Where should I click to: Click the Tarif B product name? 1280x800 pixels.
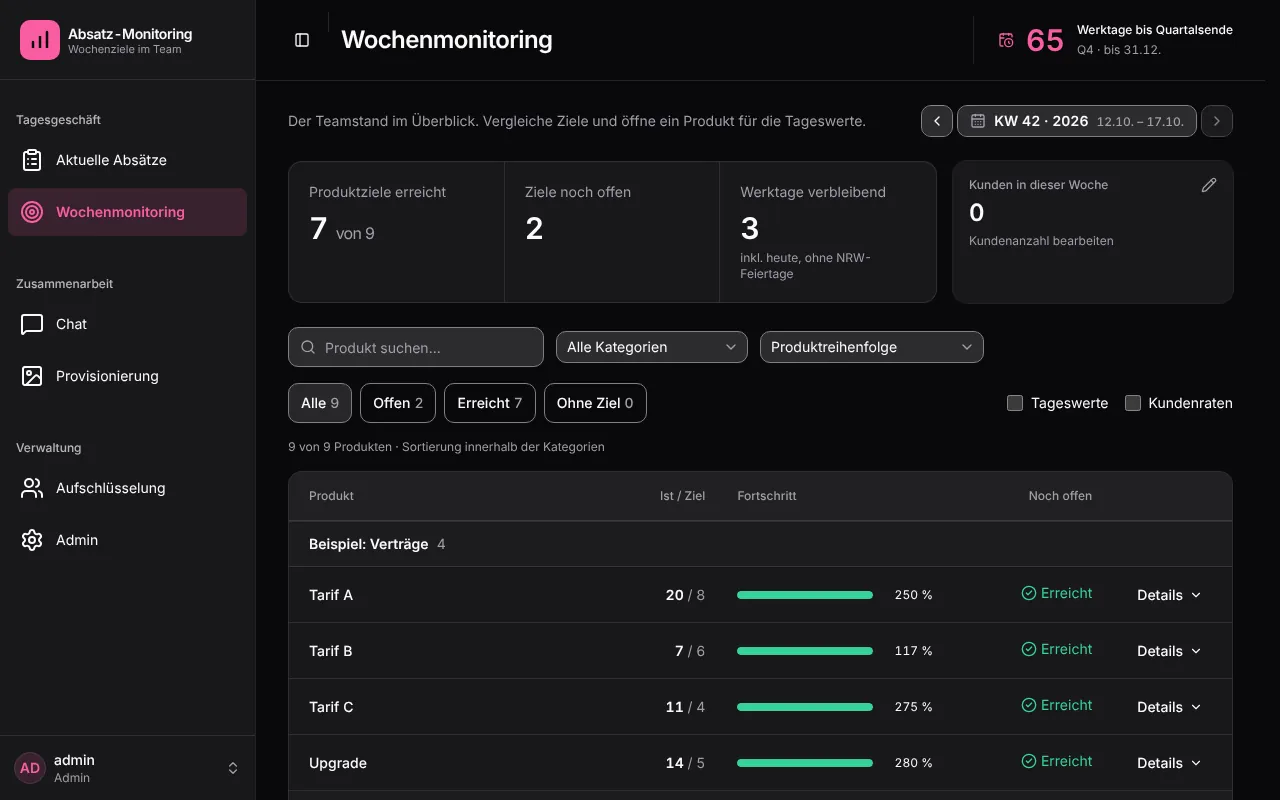click(331, 651)
